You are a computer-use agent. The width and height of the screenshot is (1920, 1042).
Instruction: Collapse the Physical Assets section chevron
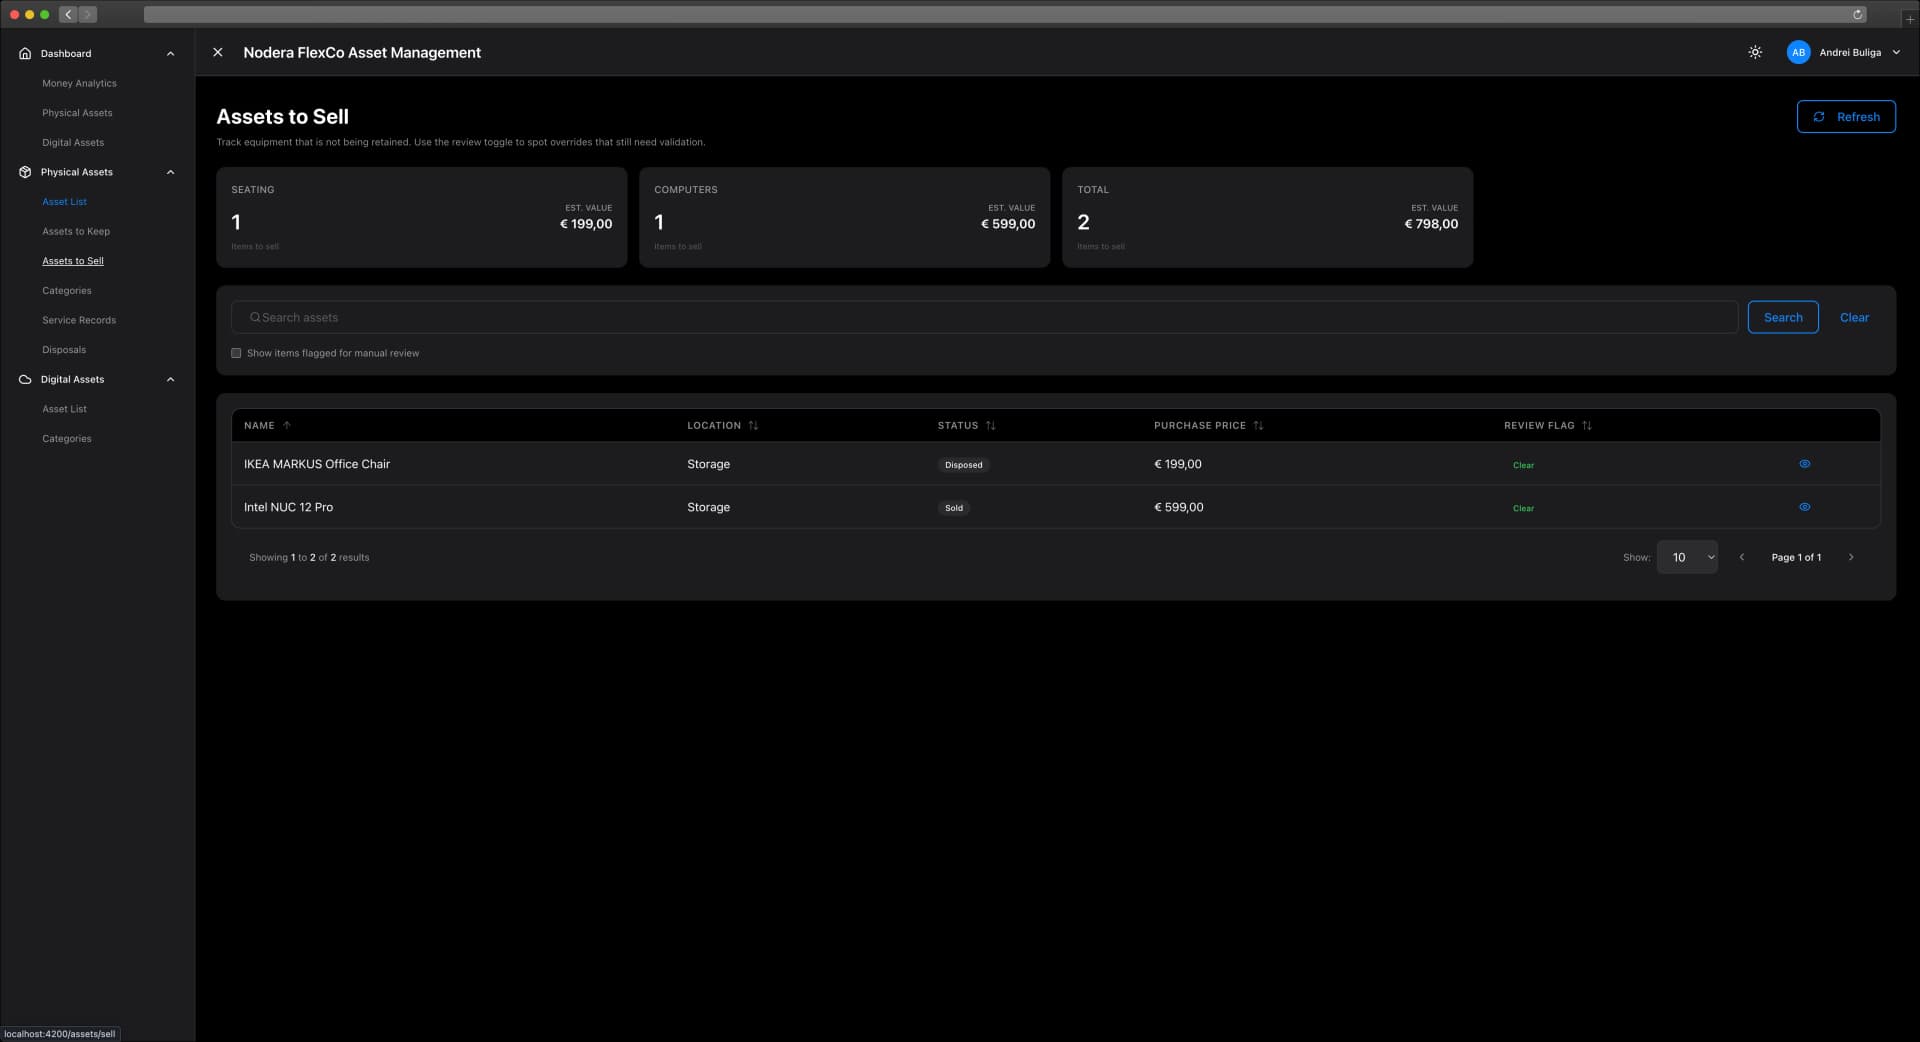pyautogui.click(x=170, y=172)
